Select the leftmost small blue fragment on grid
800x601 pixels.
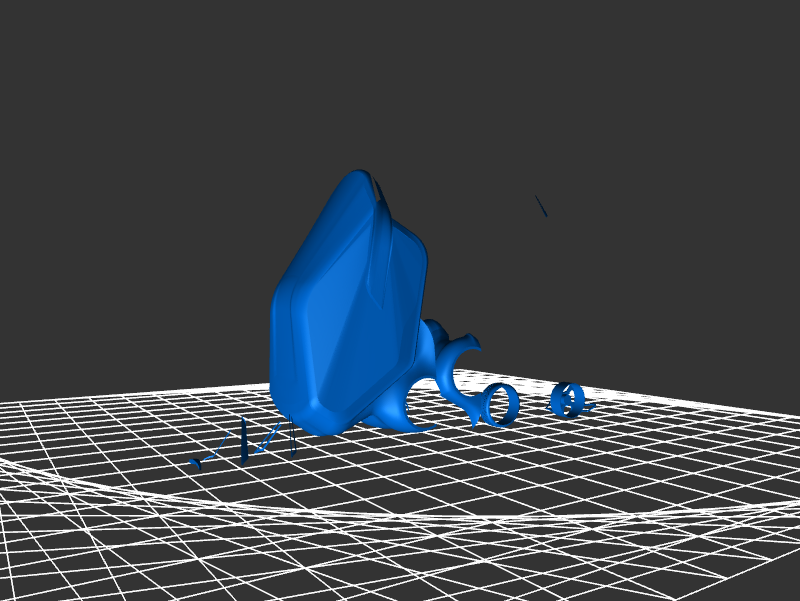tap(196, 463)
